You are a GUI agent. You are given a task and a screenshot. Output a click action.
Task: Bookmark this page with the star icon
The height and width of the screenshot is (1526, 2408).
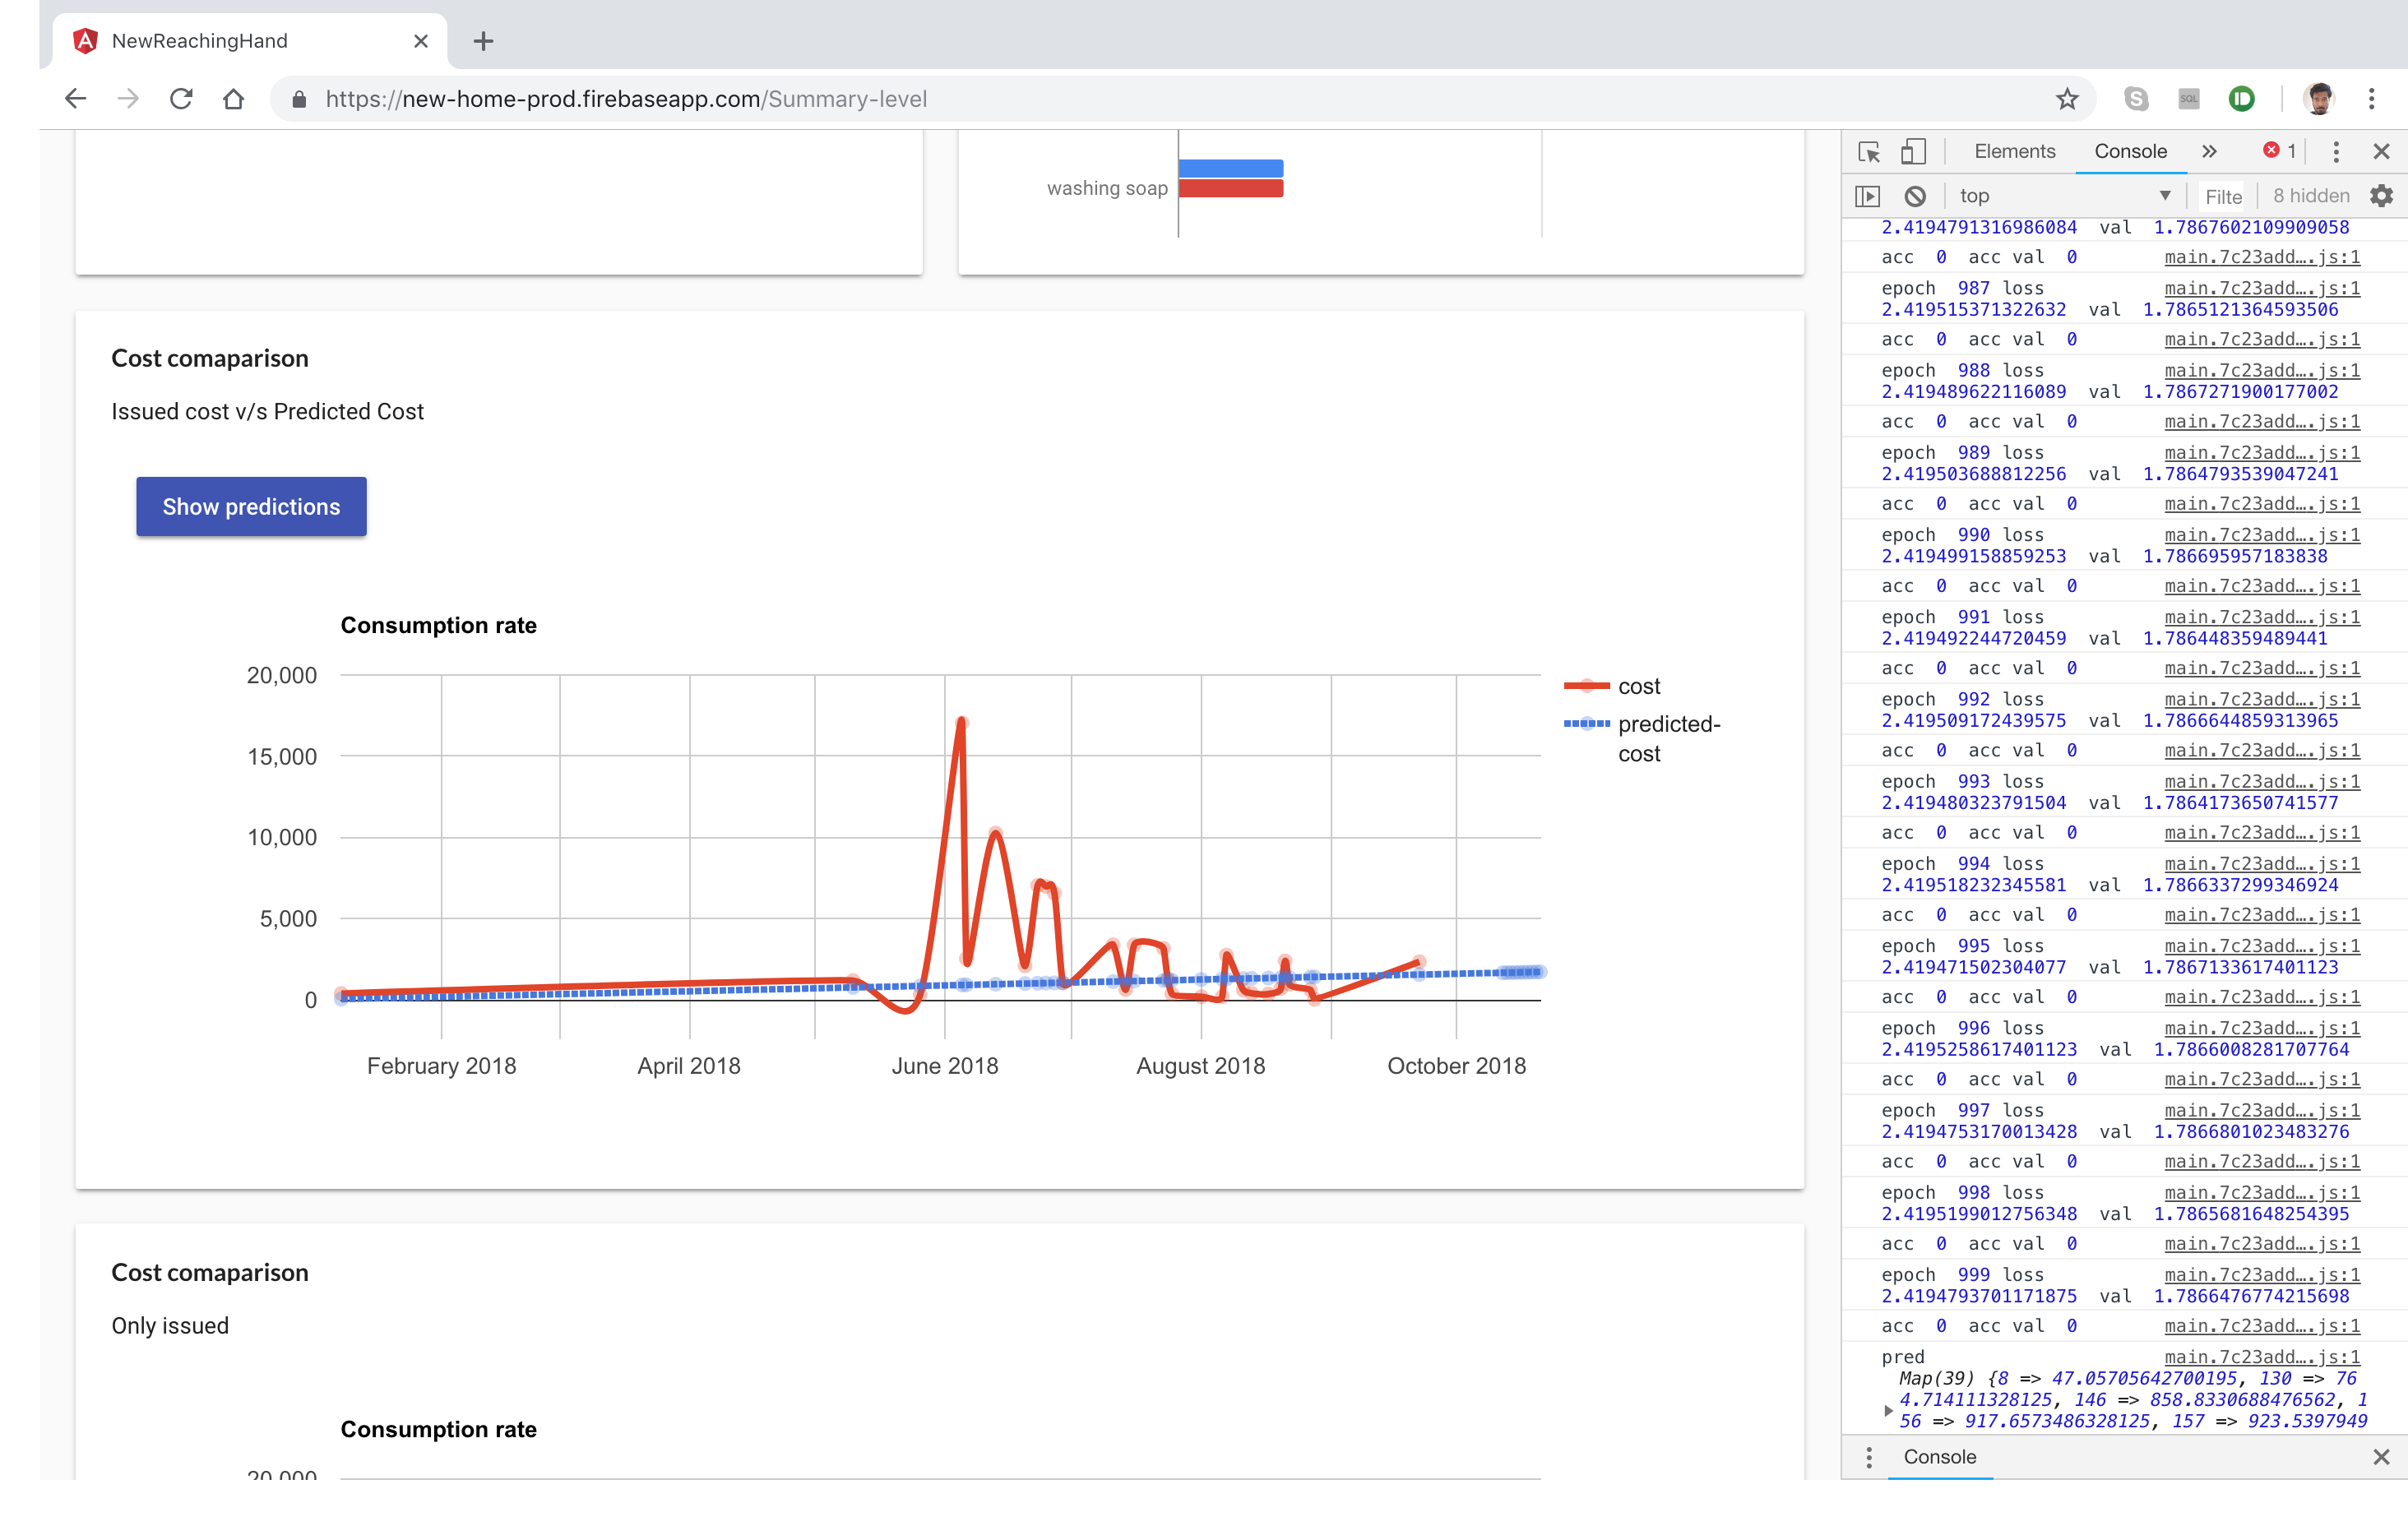pyautogui.click(x=2067, y=99)
